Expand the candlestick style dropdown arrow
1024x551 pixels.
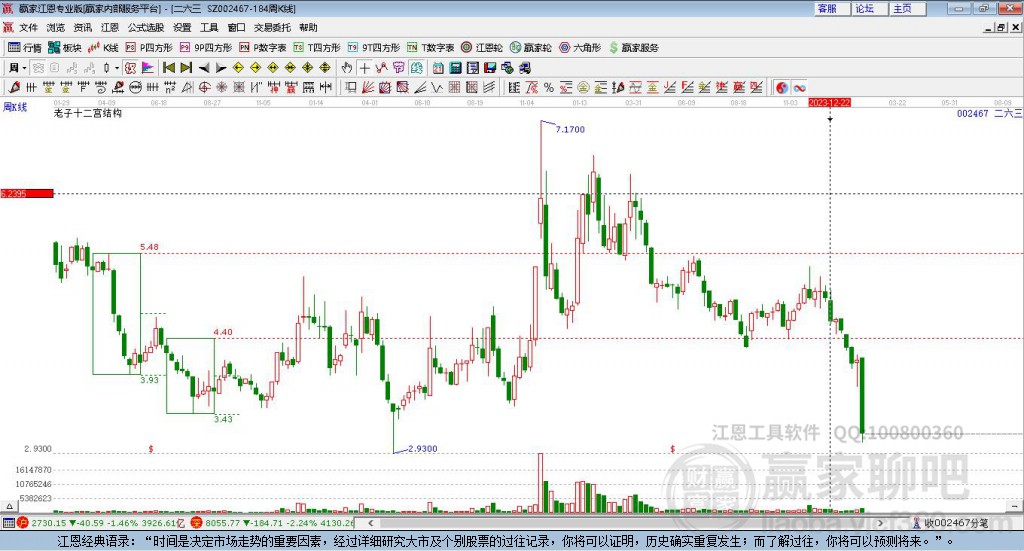pyautogui.click(x=117, y=68)
